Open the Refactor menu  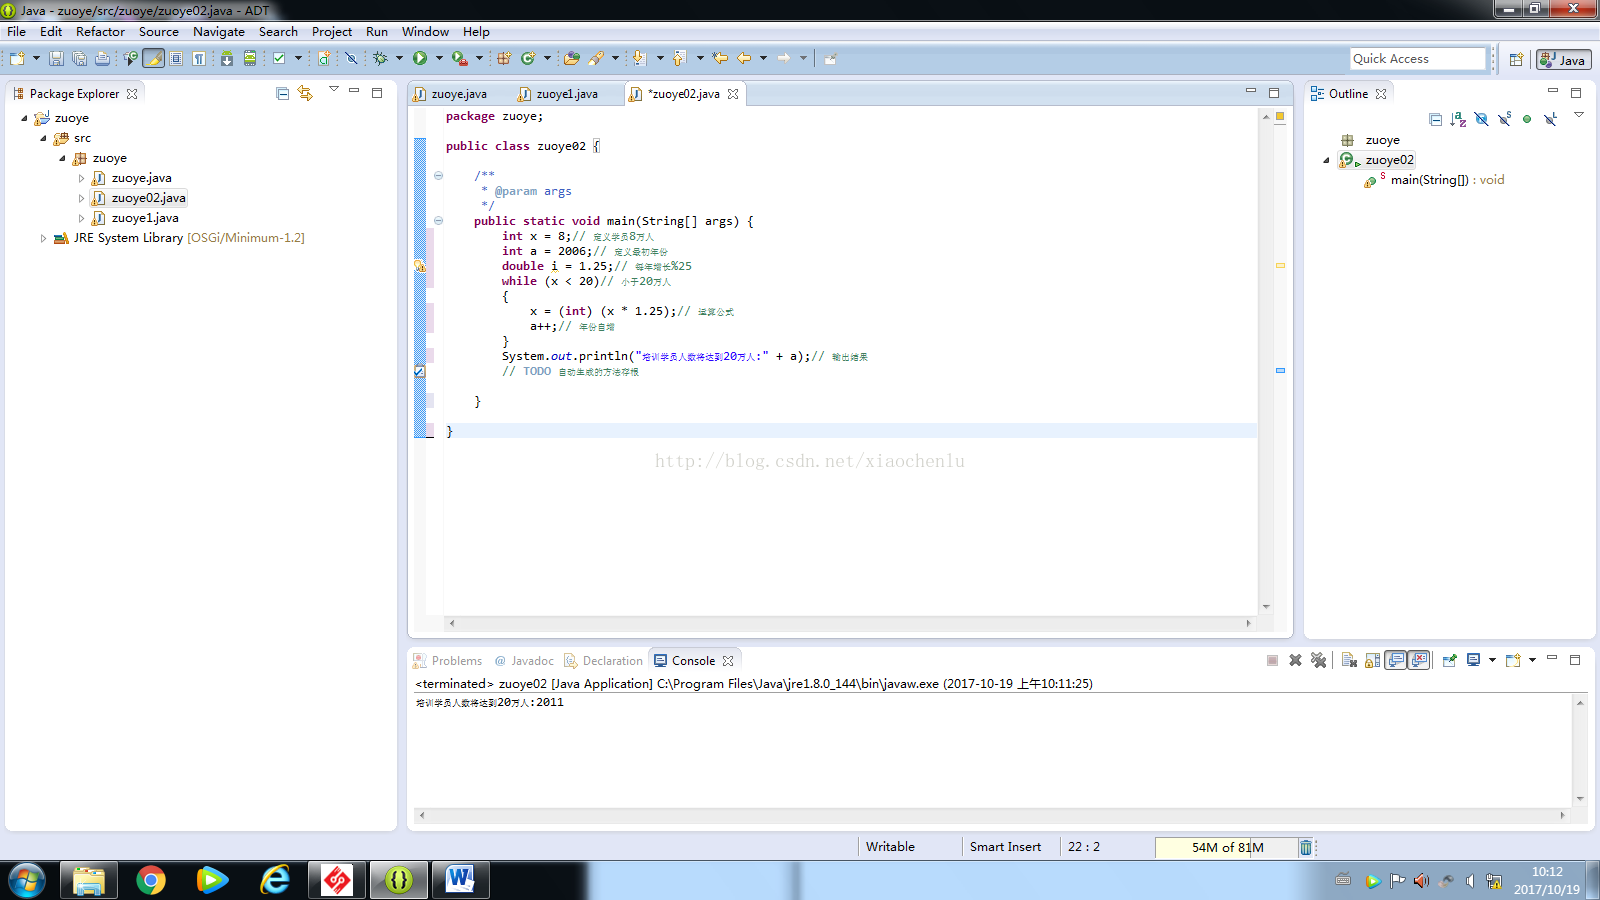pyautogui.click(x=100, y=32)
